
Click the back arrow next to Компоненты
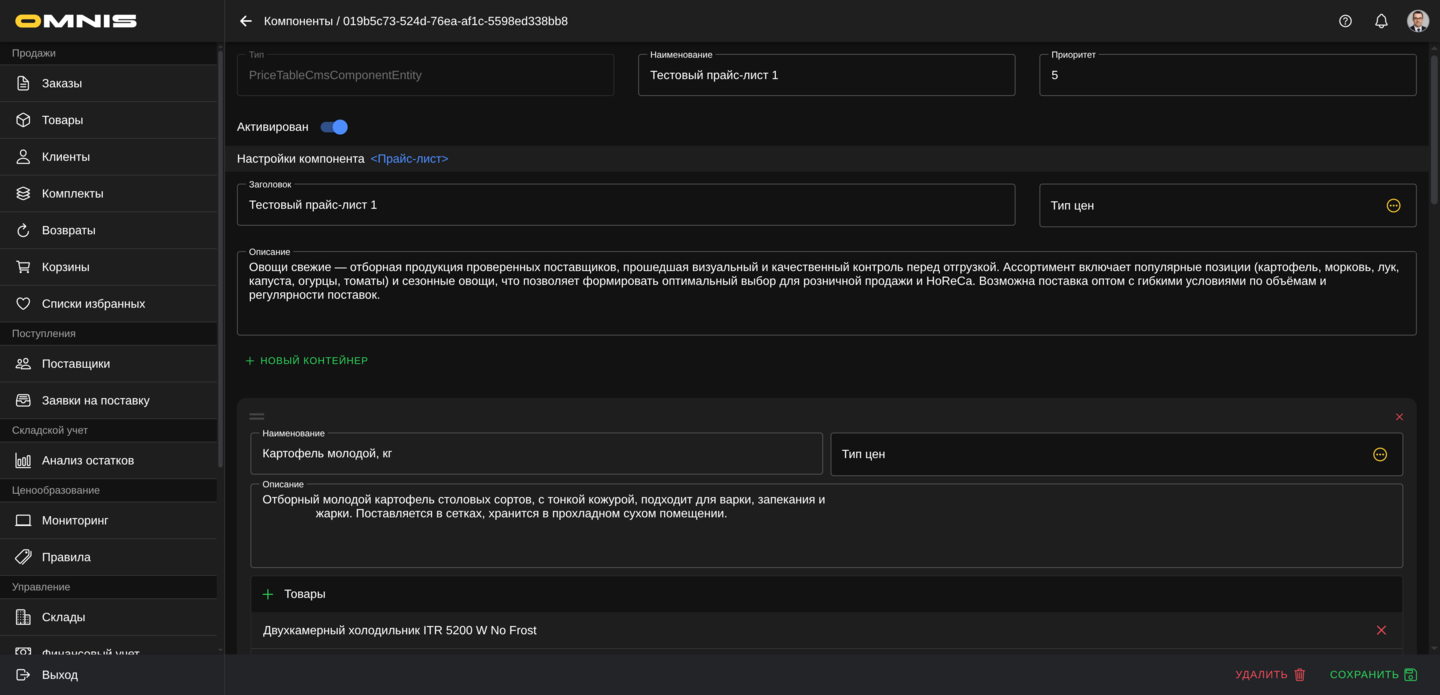[x=246, y=21]
